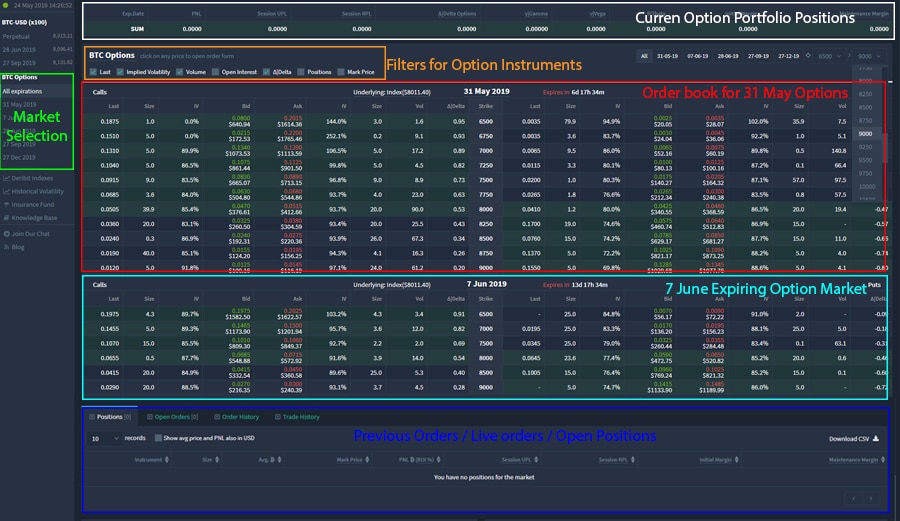Uncheck the Implied Volatility filter

click(120, 72)
